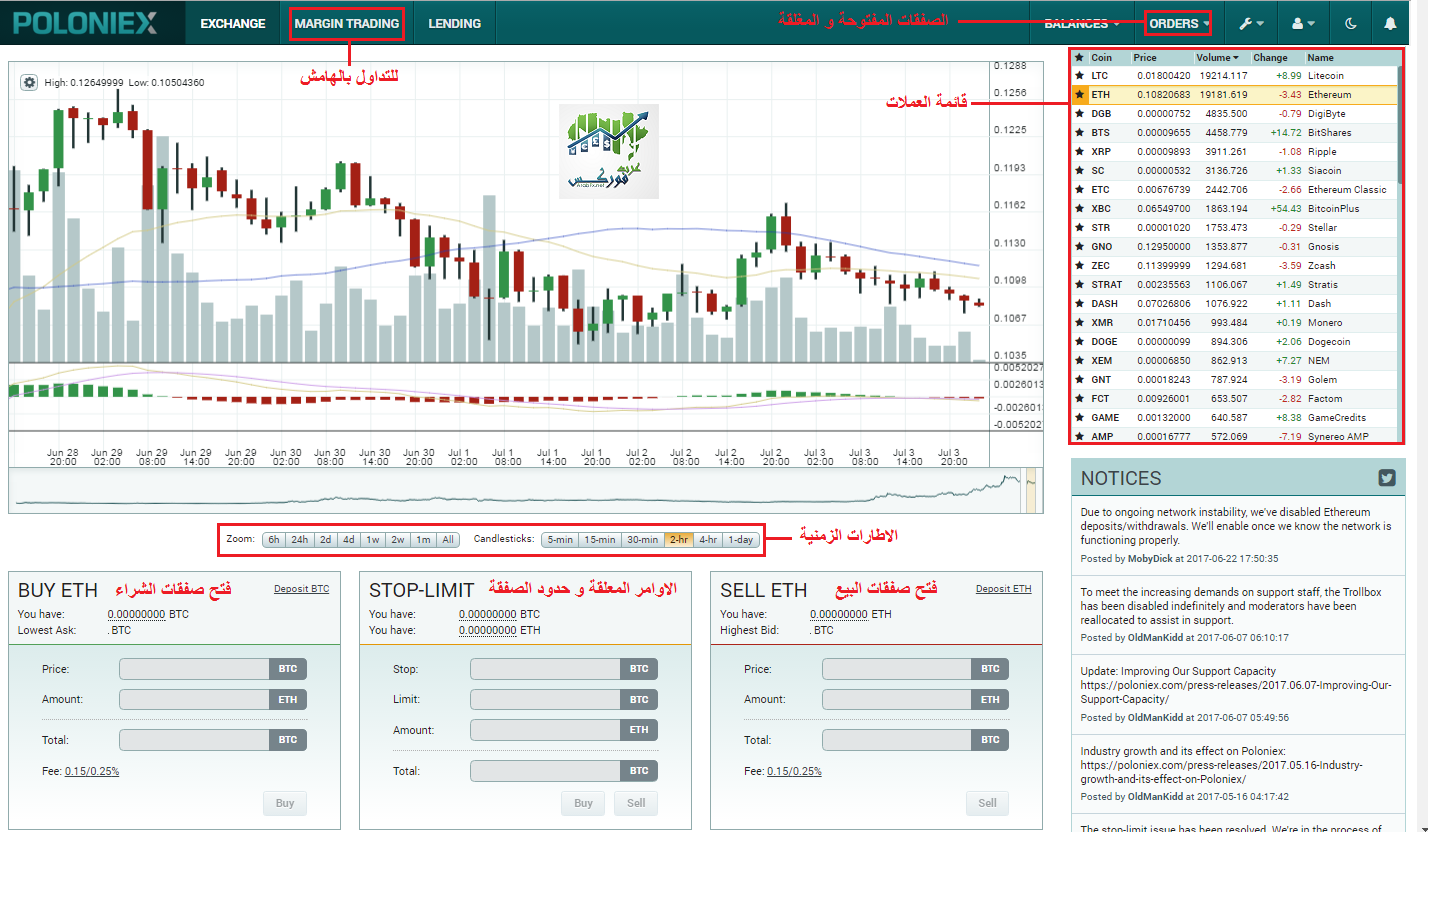Click Amount field in Sell ETH
The image size is (1440, 900).
coord(897,700)
